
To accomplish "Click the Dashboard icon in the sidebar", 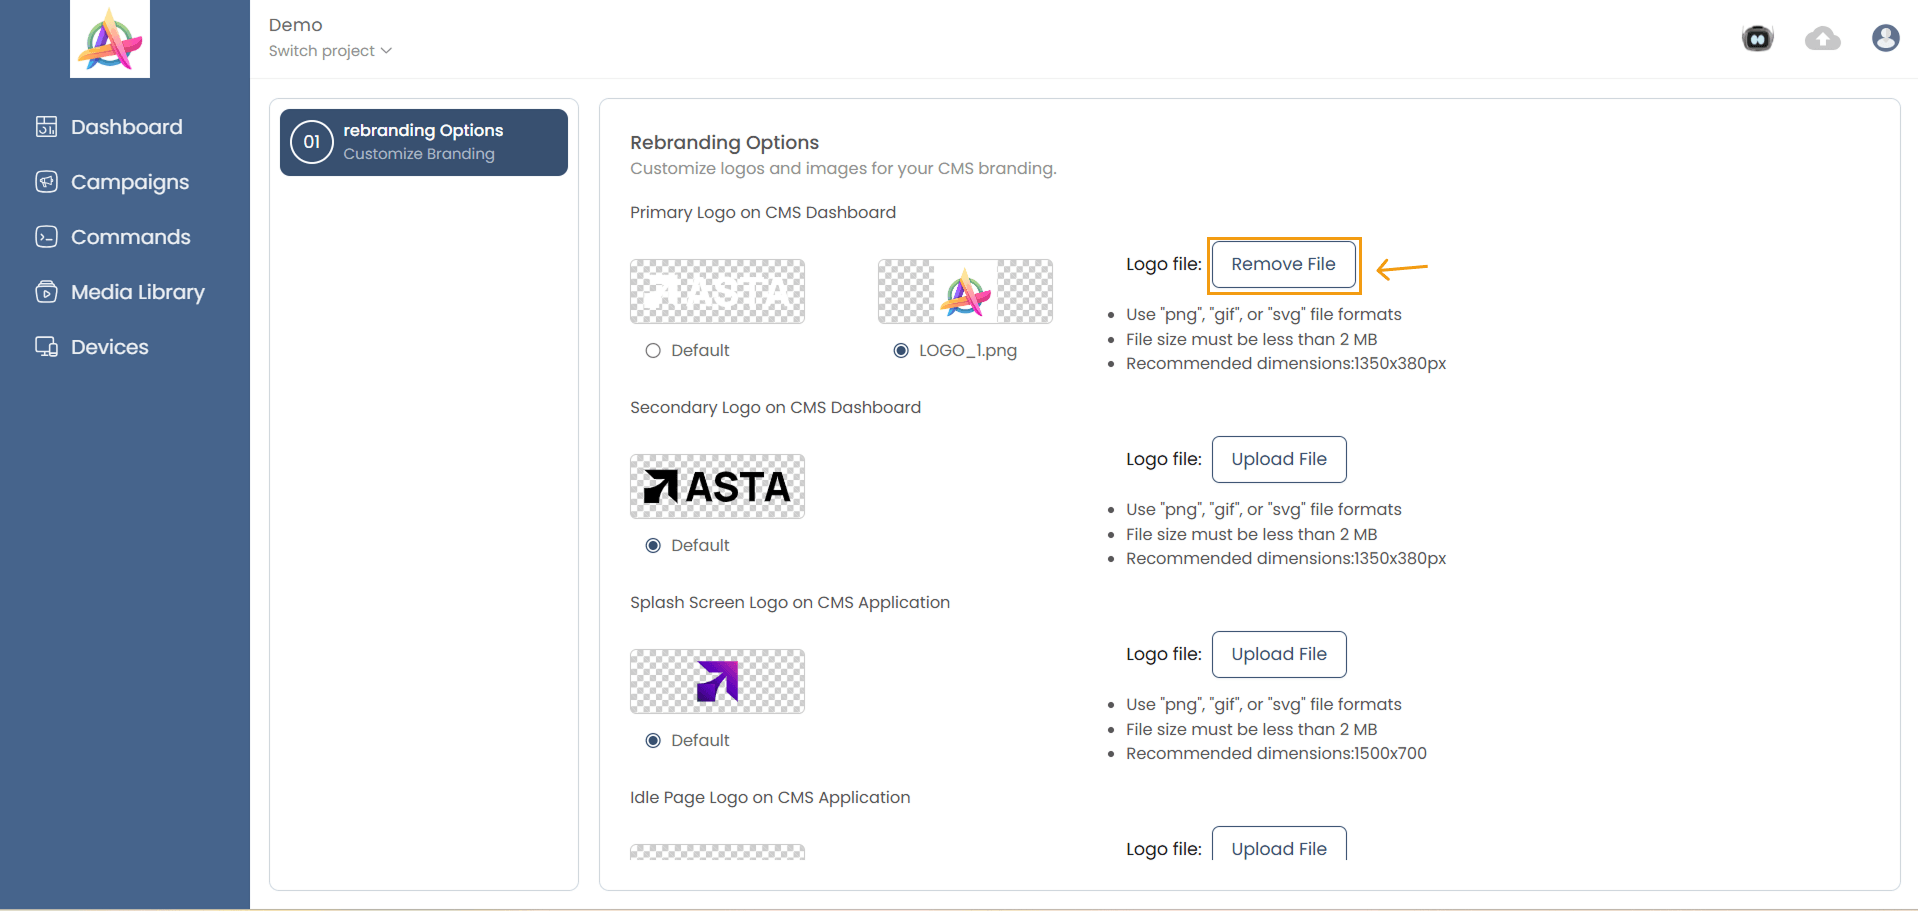I will 46,127.
